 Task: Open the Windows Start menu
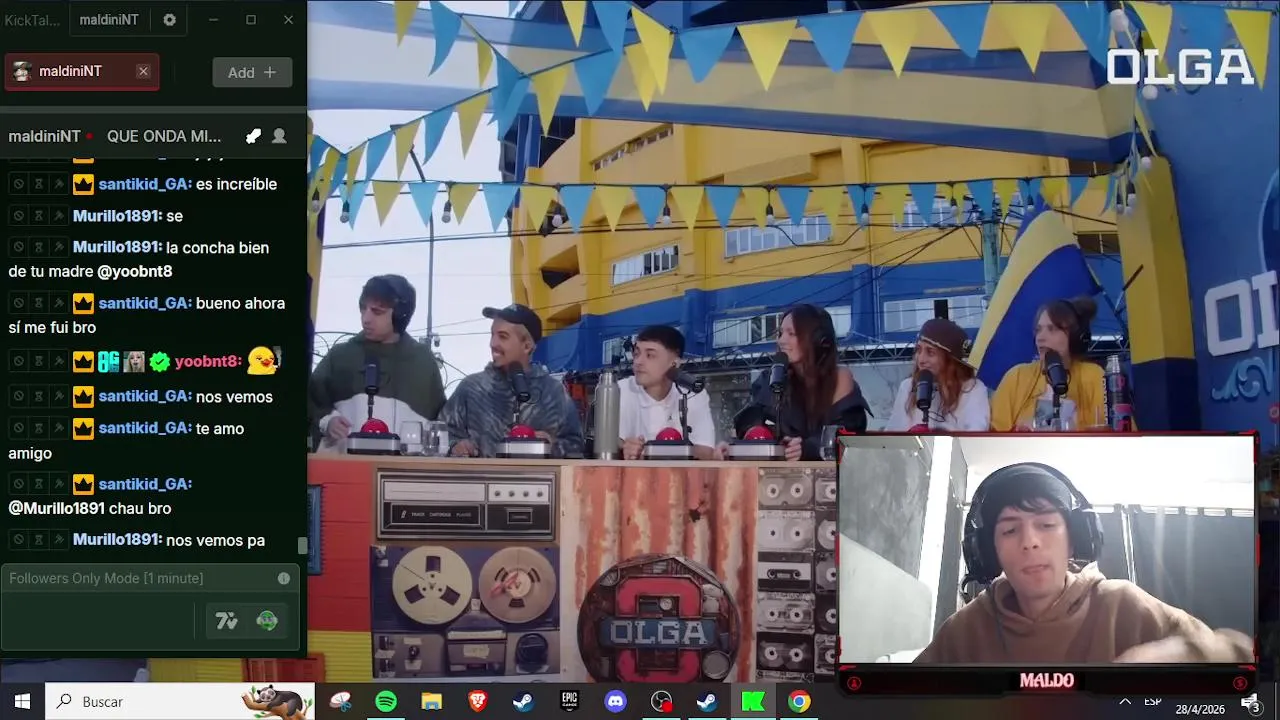click(x=22, y=702)
